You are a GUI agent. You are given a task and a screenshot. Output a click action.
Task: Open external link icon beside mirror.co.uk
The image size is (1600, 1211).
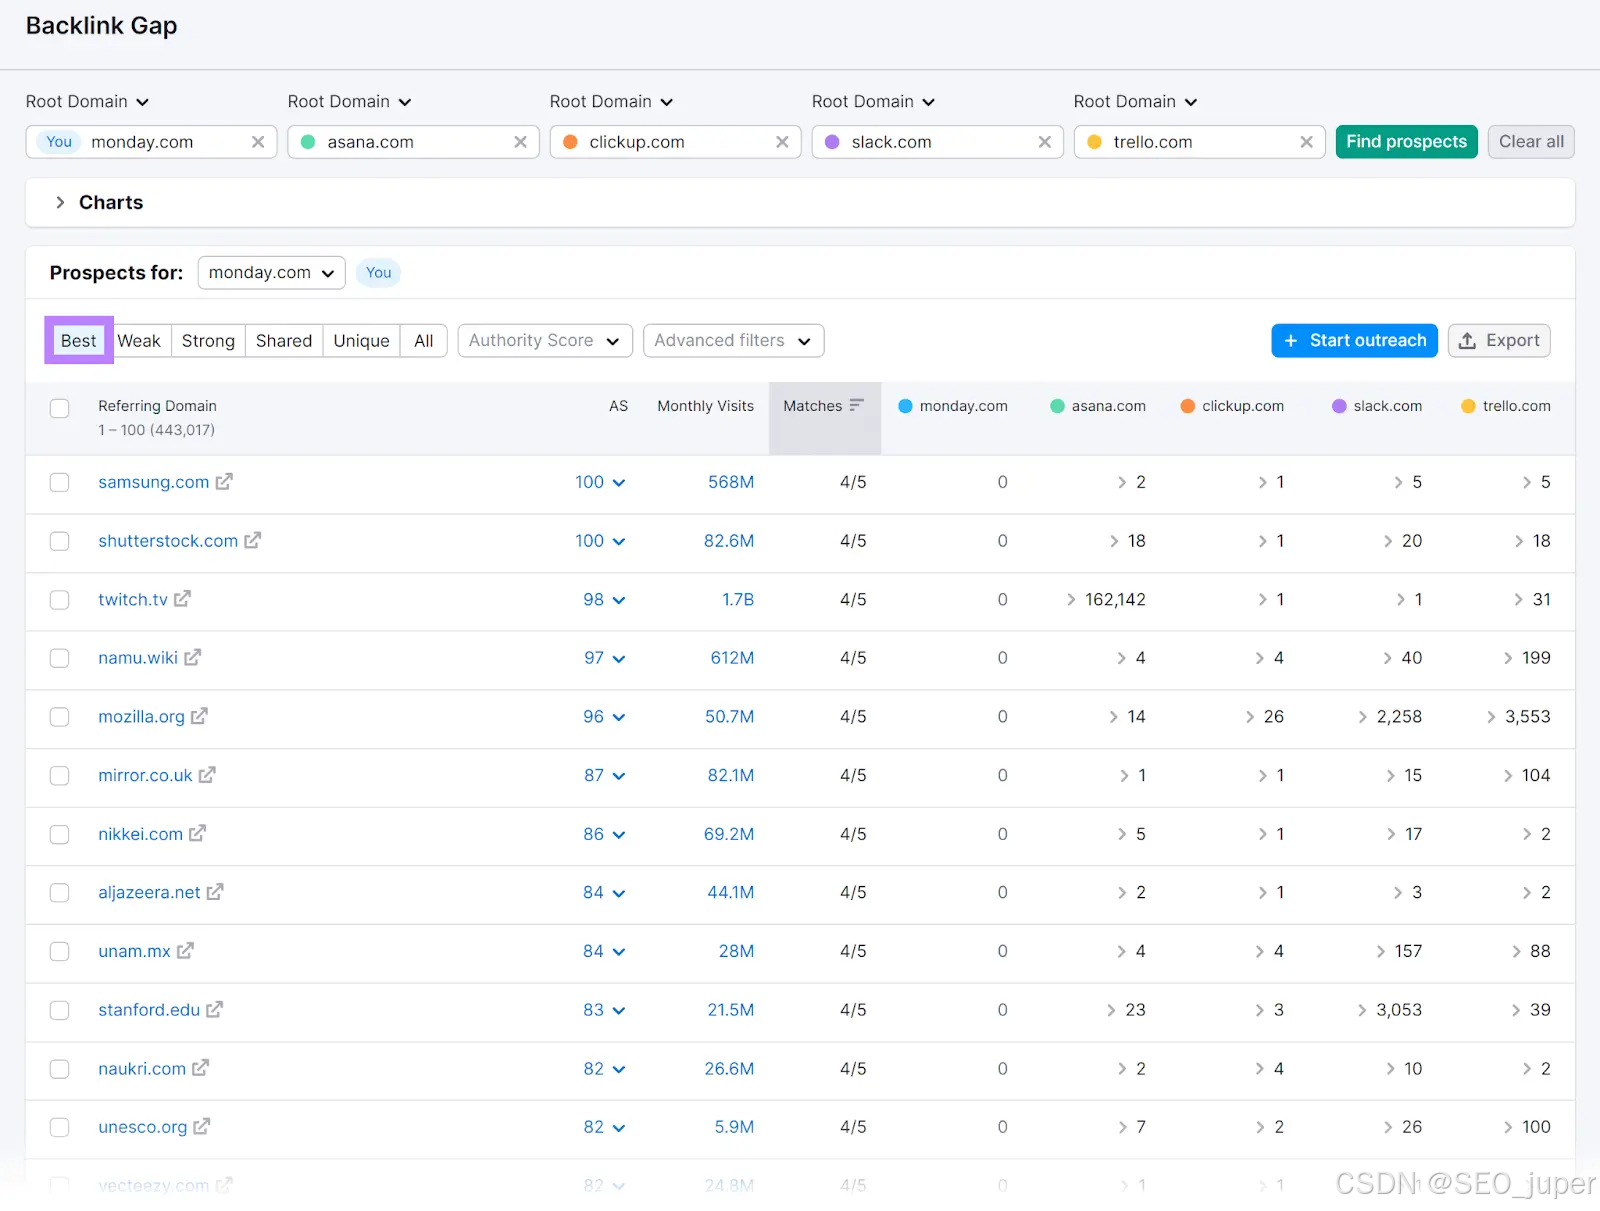click(207, 775)
